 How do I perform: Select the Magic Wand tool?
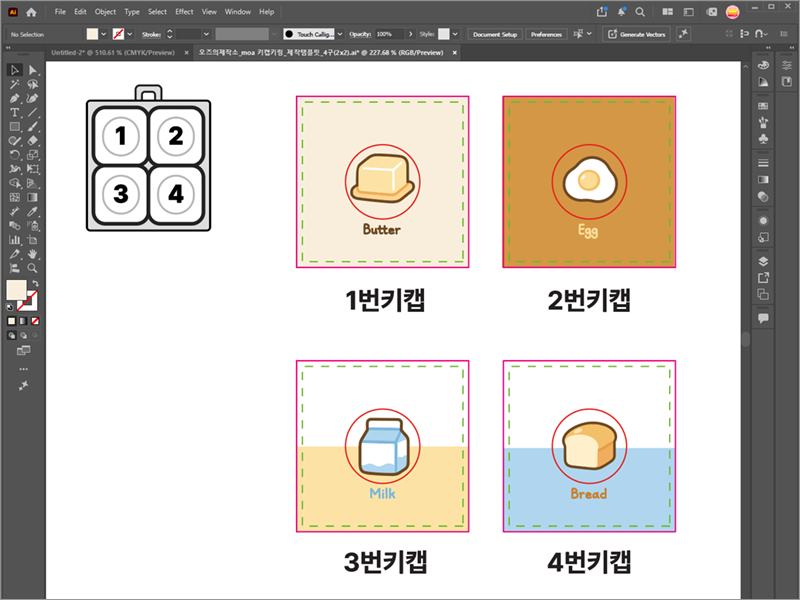15,84
